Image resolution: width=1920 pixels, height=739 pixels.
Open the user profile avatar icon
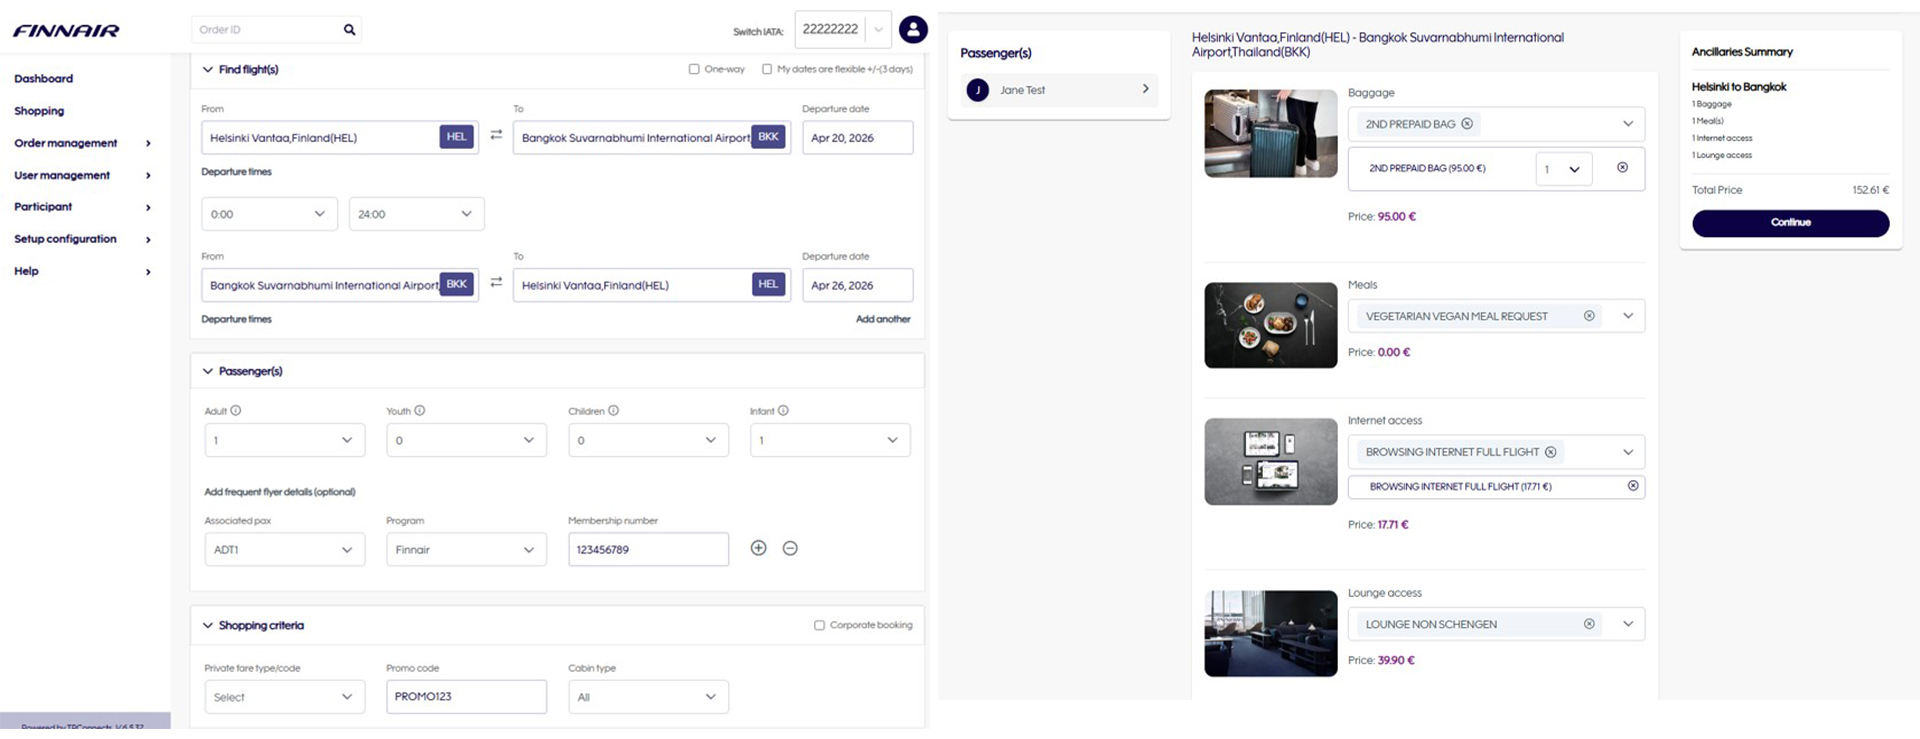[912, 30]
